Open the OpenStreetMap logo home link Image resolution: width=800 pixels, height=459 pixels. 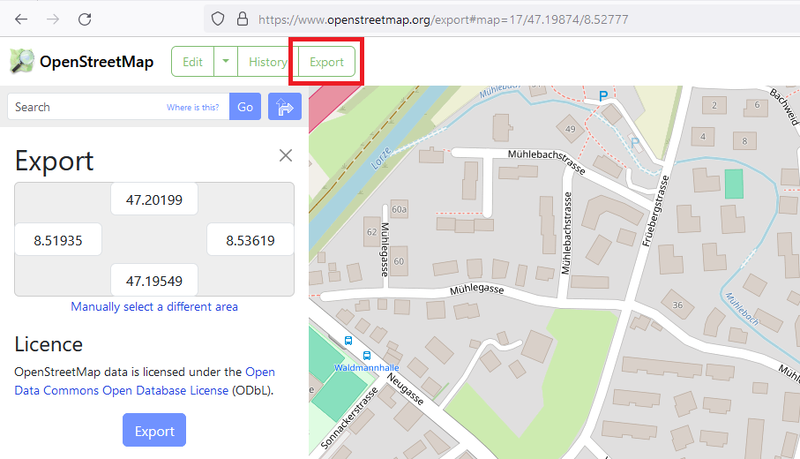[82, 62]
